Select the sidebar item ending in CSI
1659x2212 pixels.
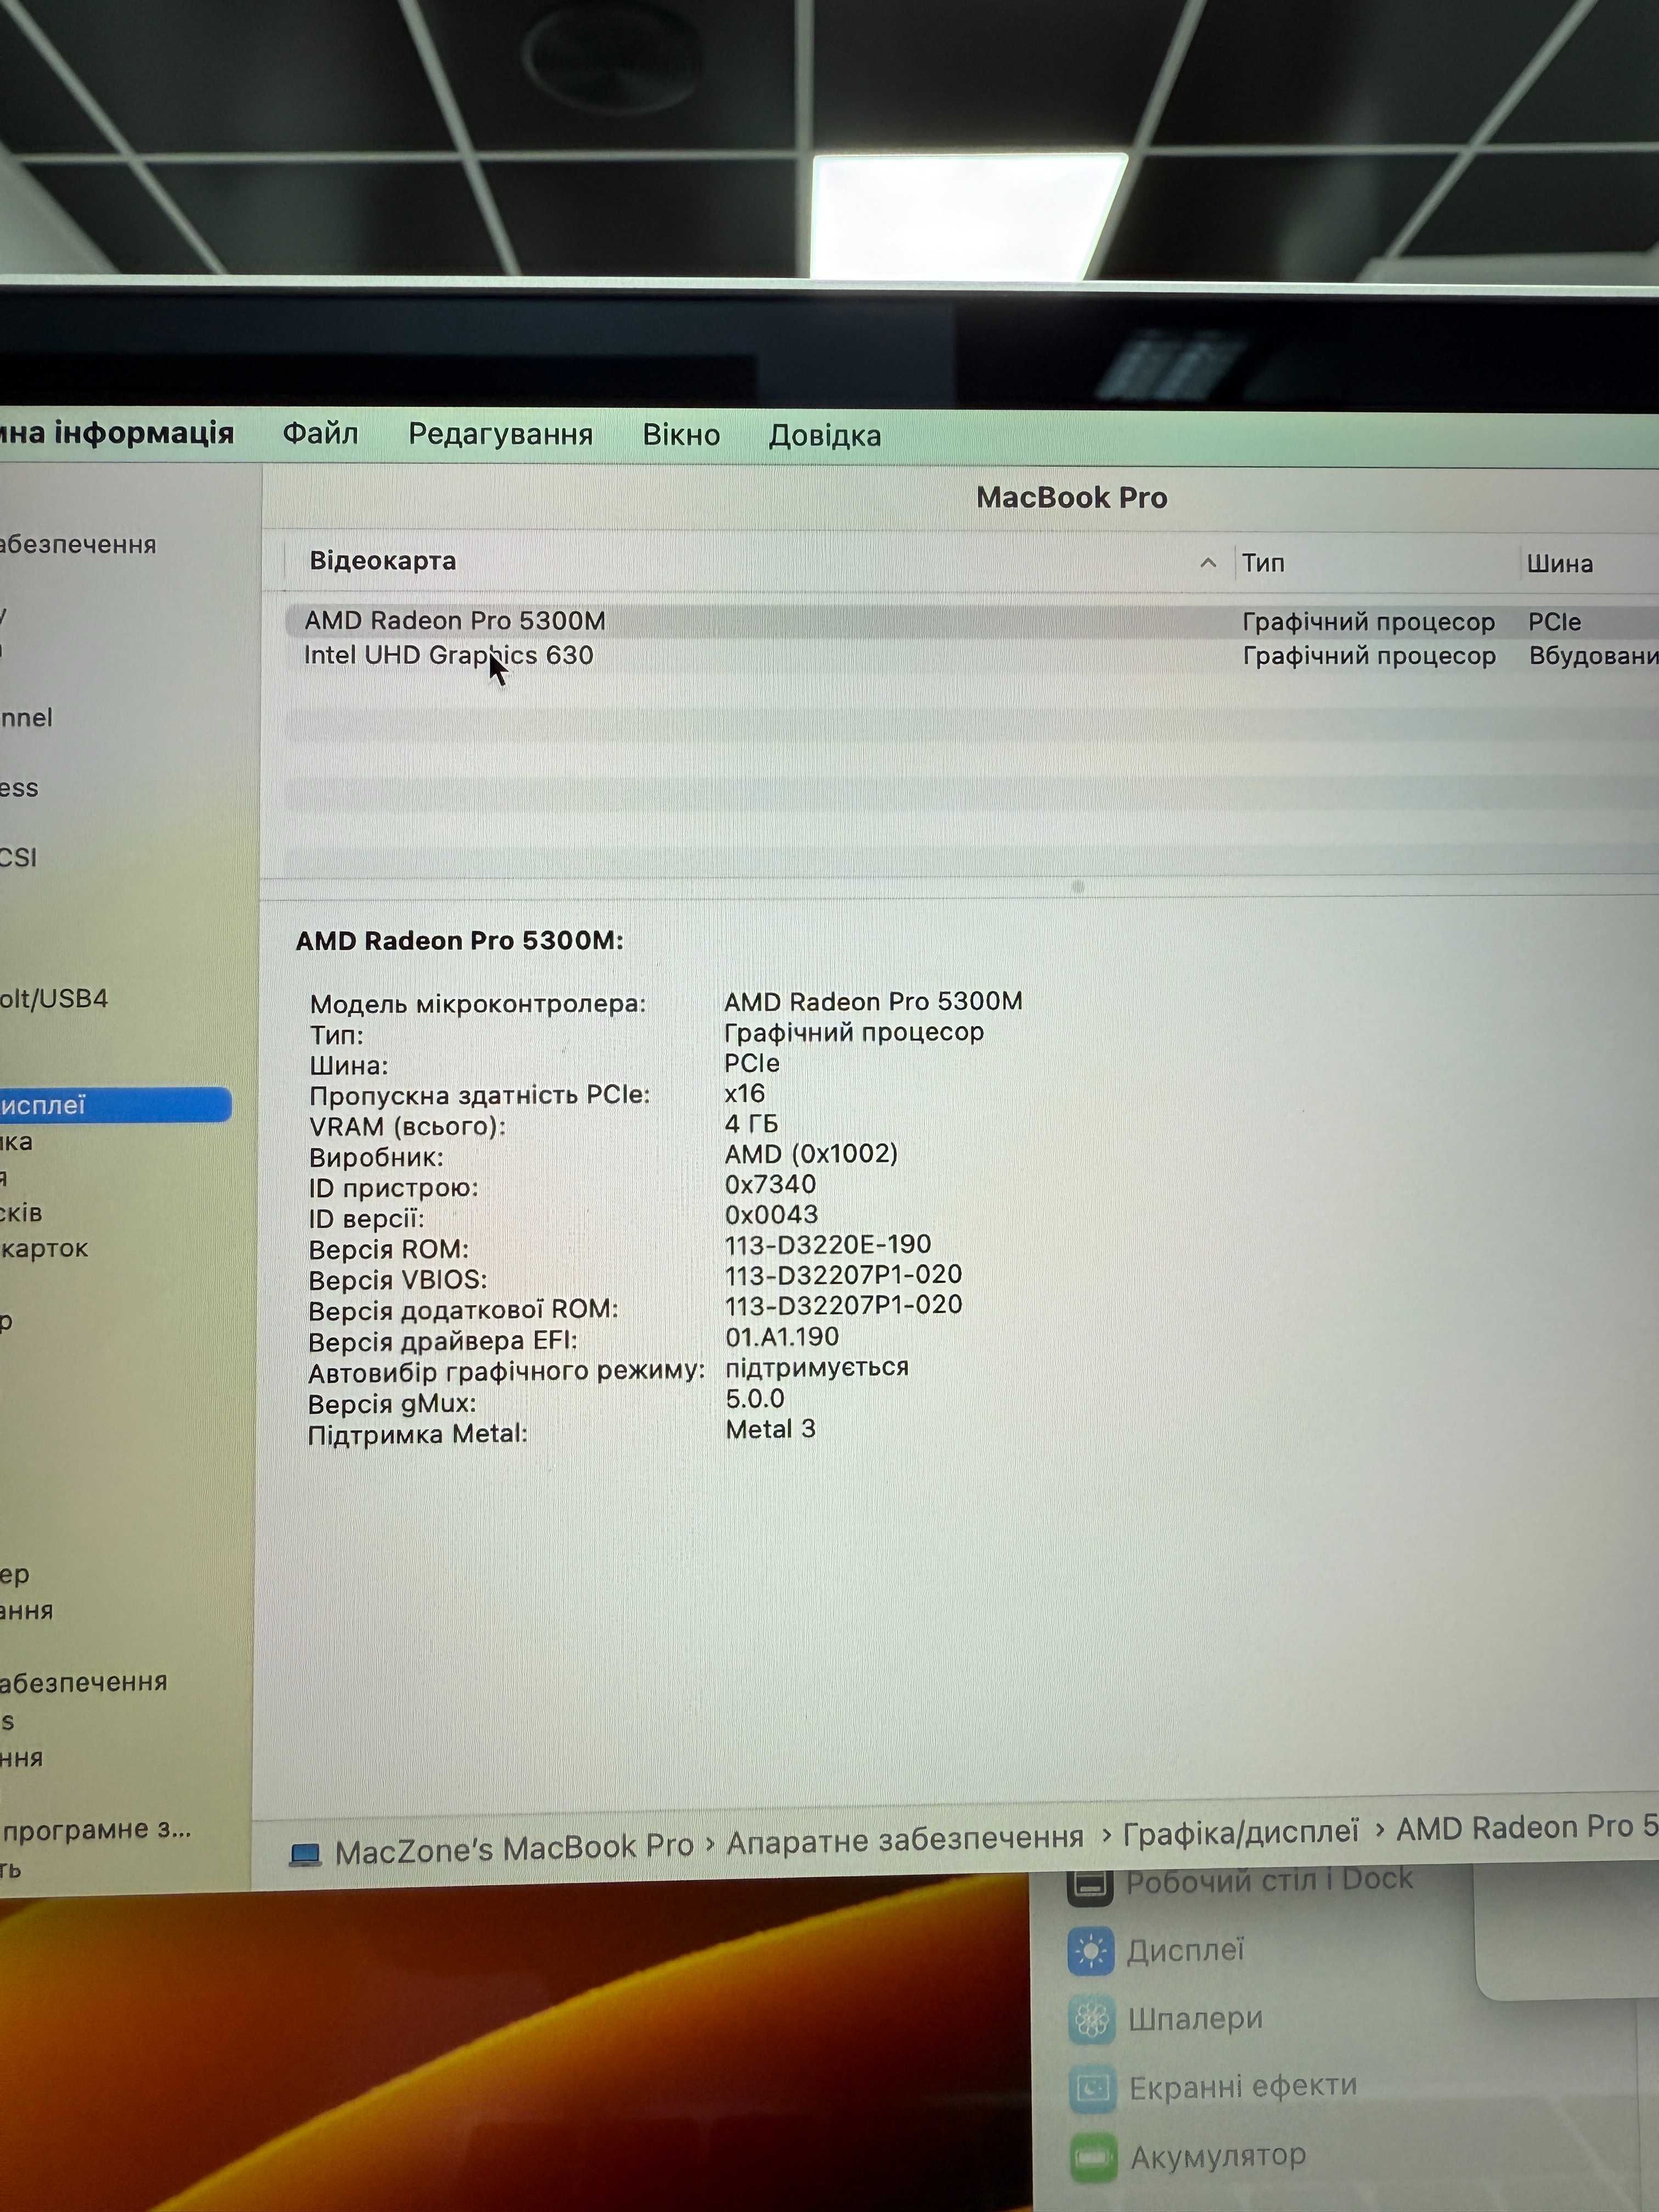[x=19, y=857]
